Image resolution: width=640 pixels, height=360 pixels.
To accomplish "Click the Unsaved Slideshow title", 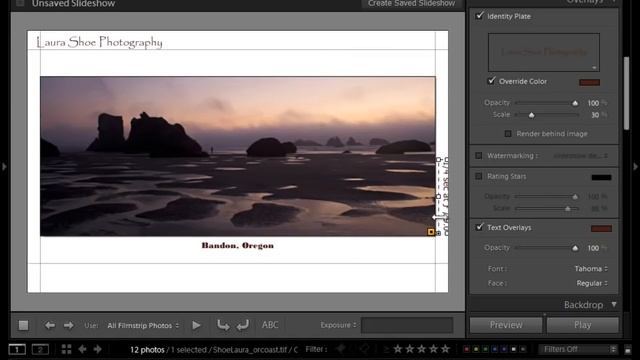I will (x=73, y=4).
